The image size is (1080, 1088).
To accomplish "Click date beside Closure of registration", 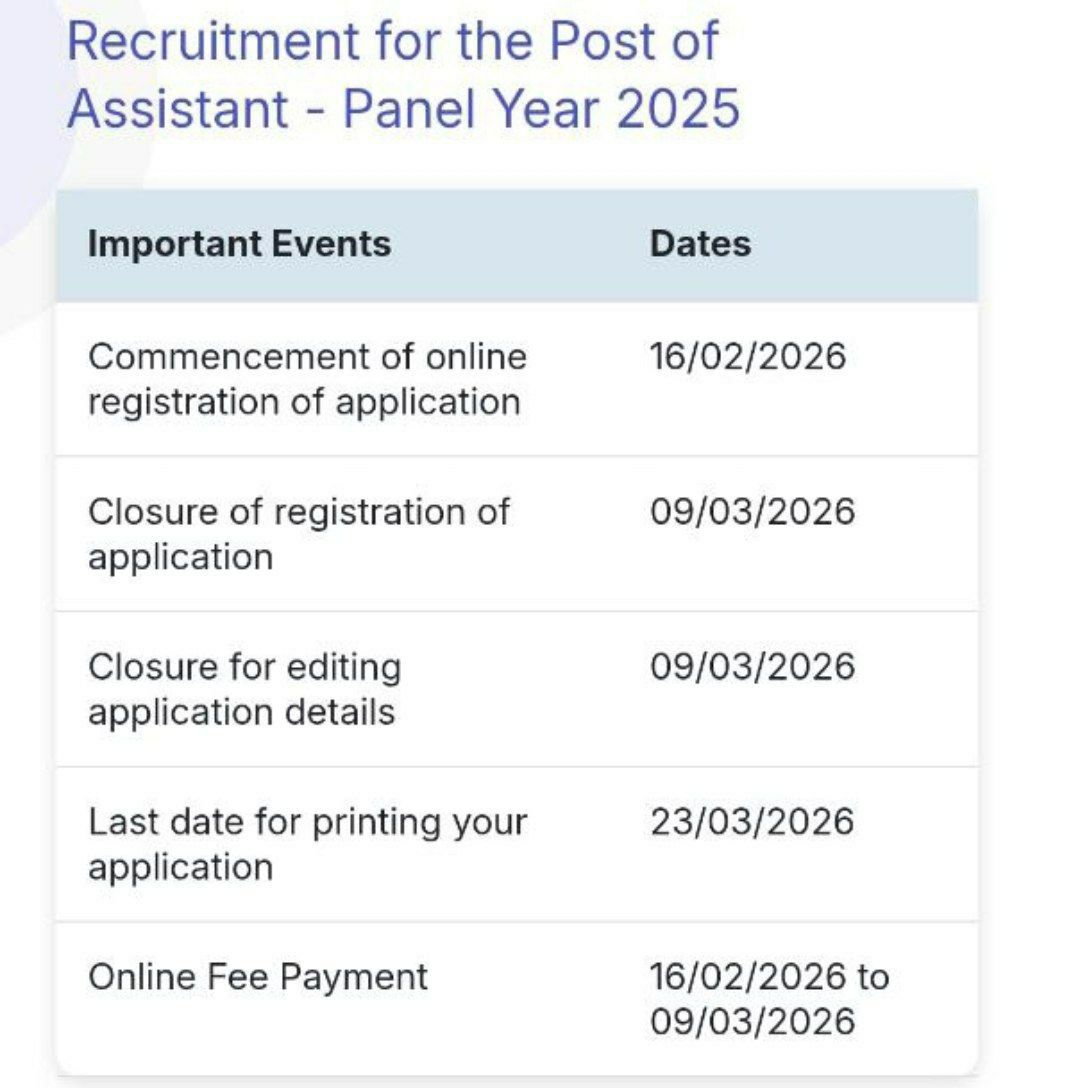I will tap(752, 512).
